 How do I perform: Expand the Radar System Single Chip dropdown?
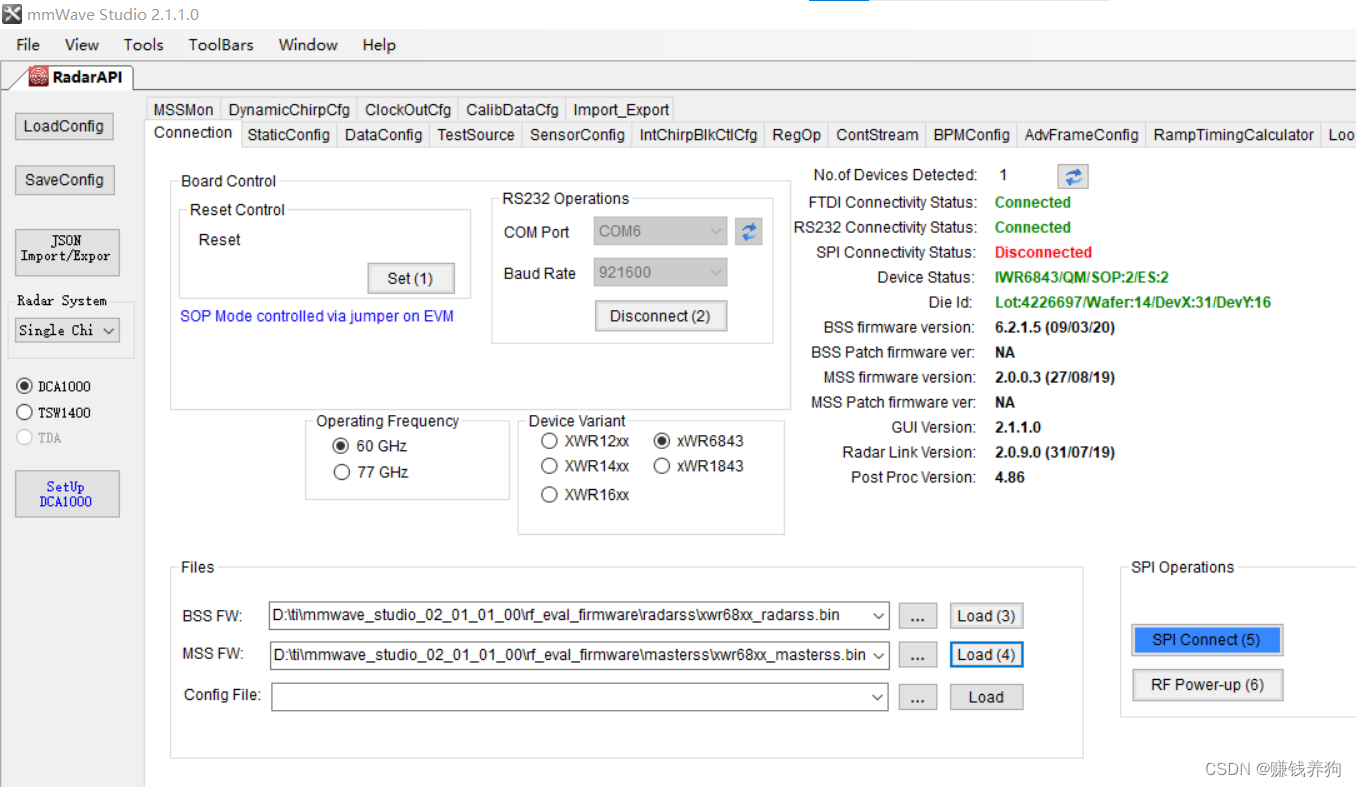point(68,330)
